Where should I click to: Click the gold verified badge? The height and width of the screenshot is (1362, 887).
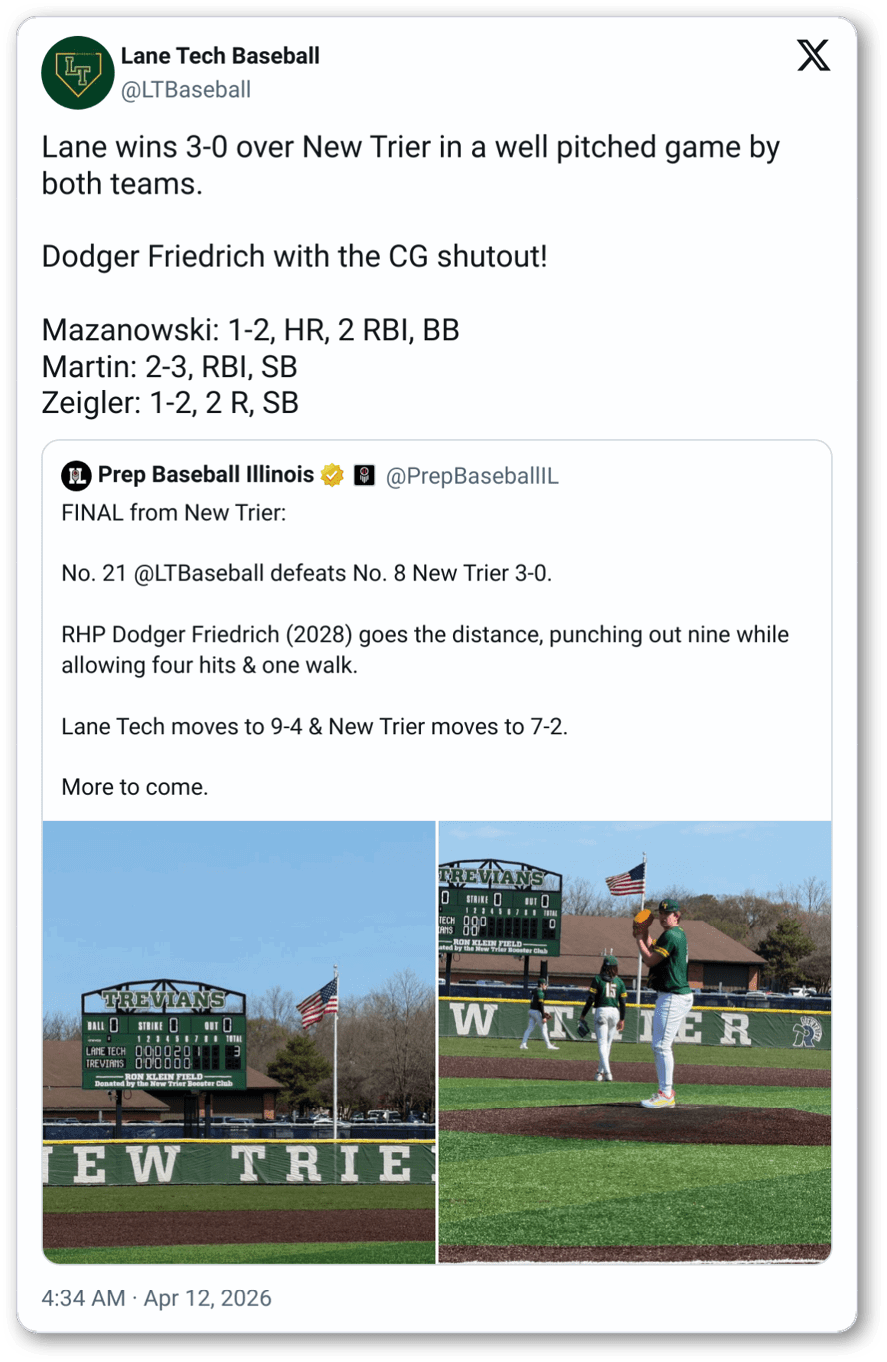(332, 476)
